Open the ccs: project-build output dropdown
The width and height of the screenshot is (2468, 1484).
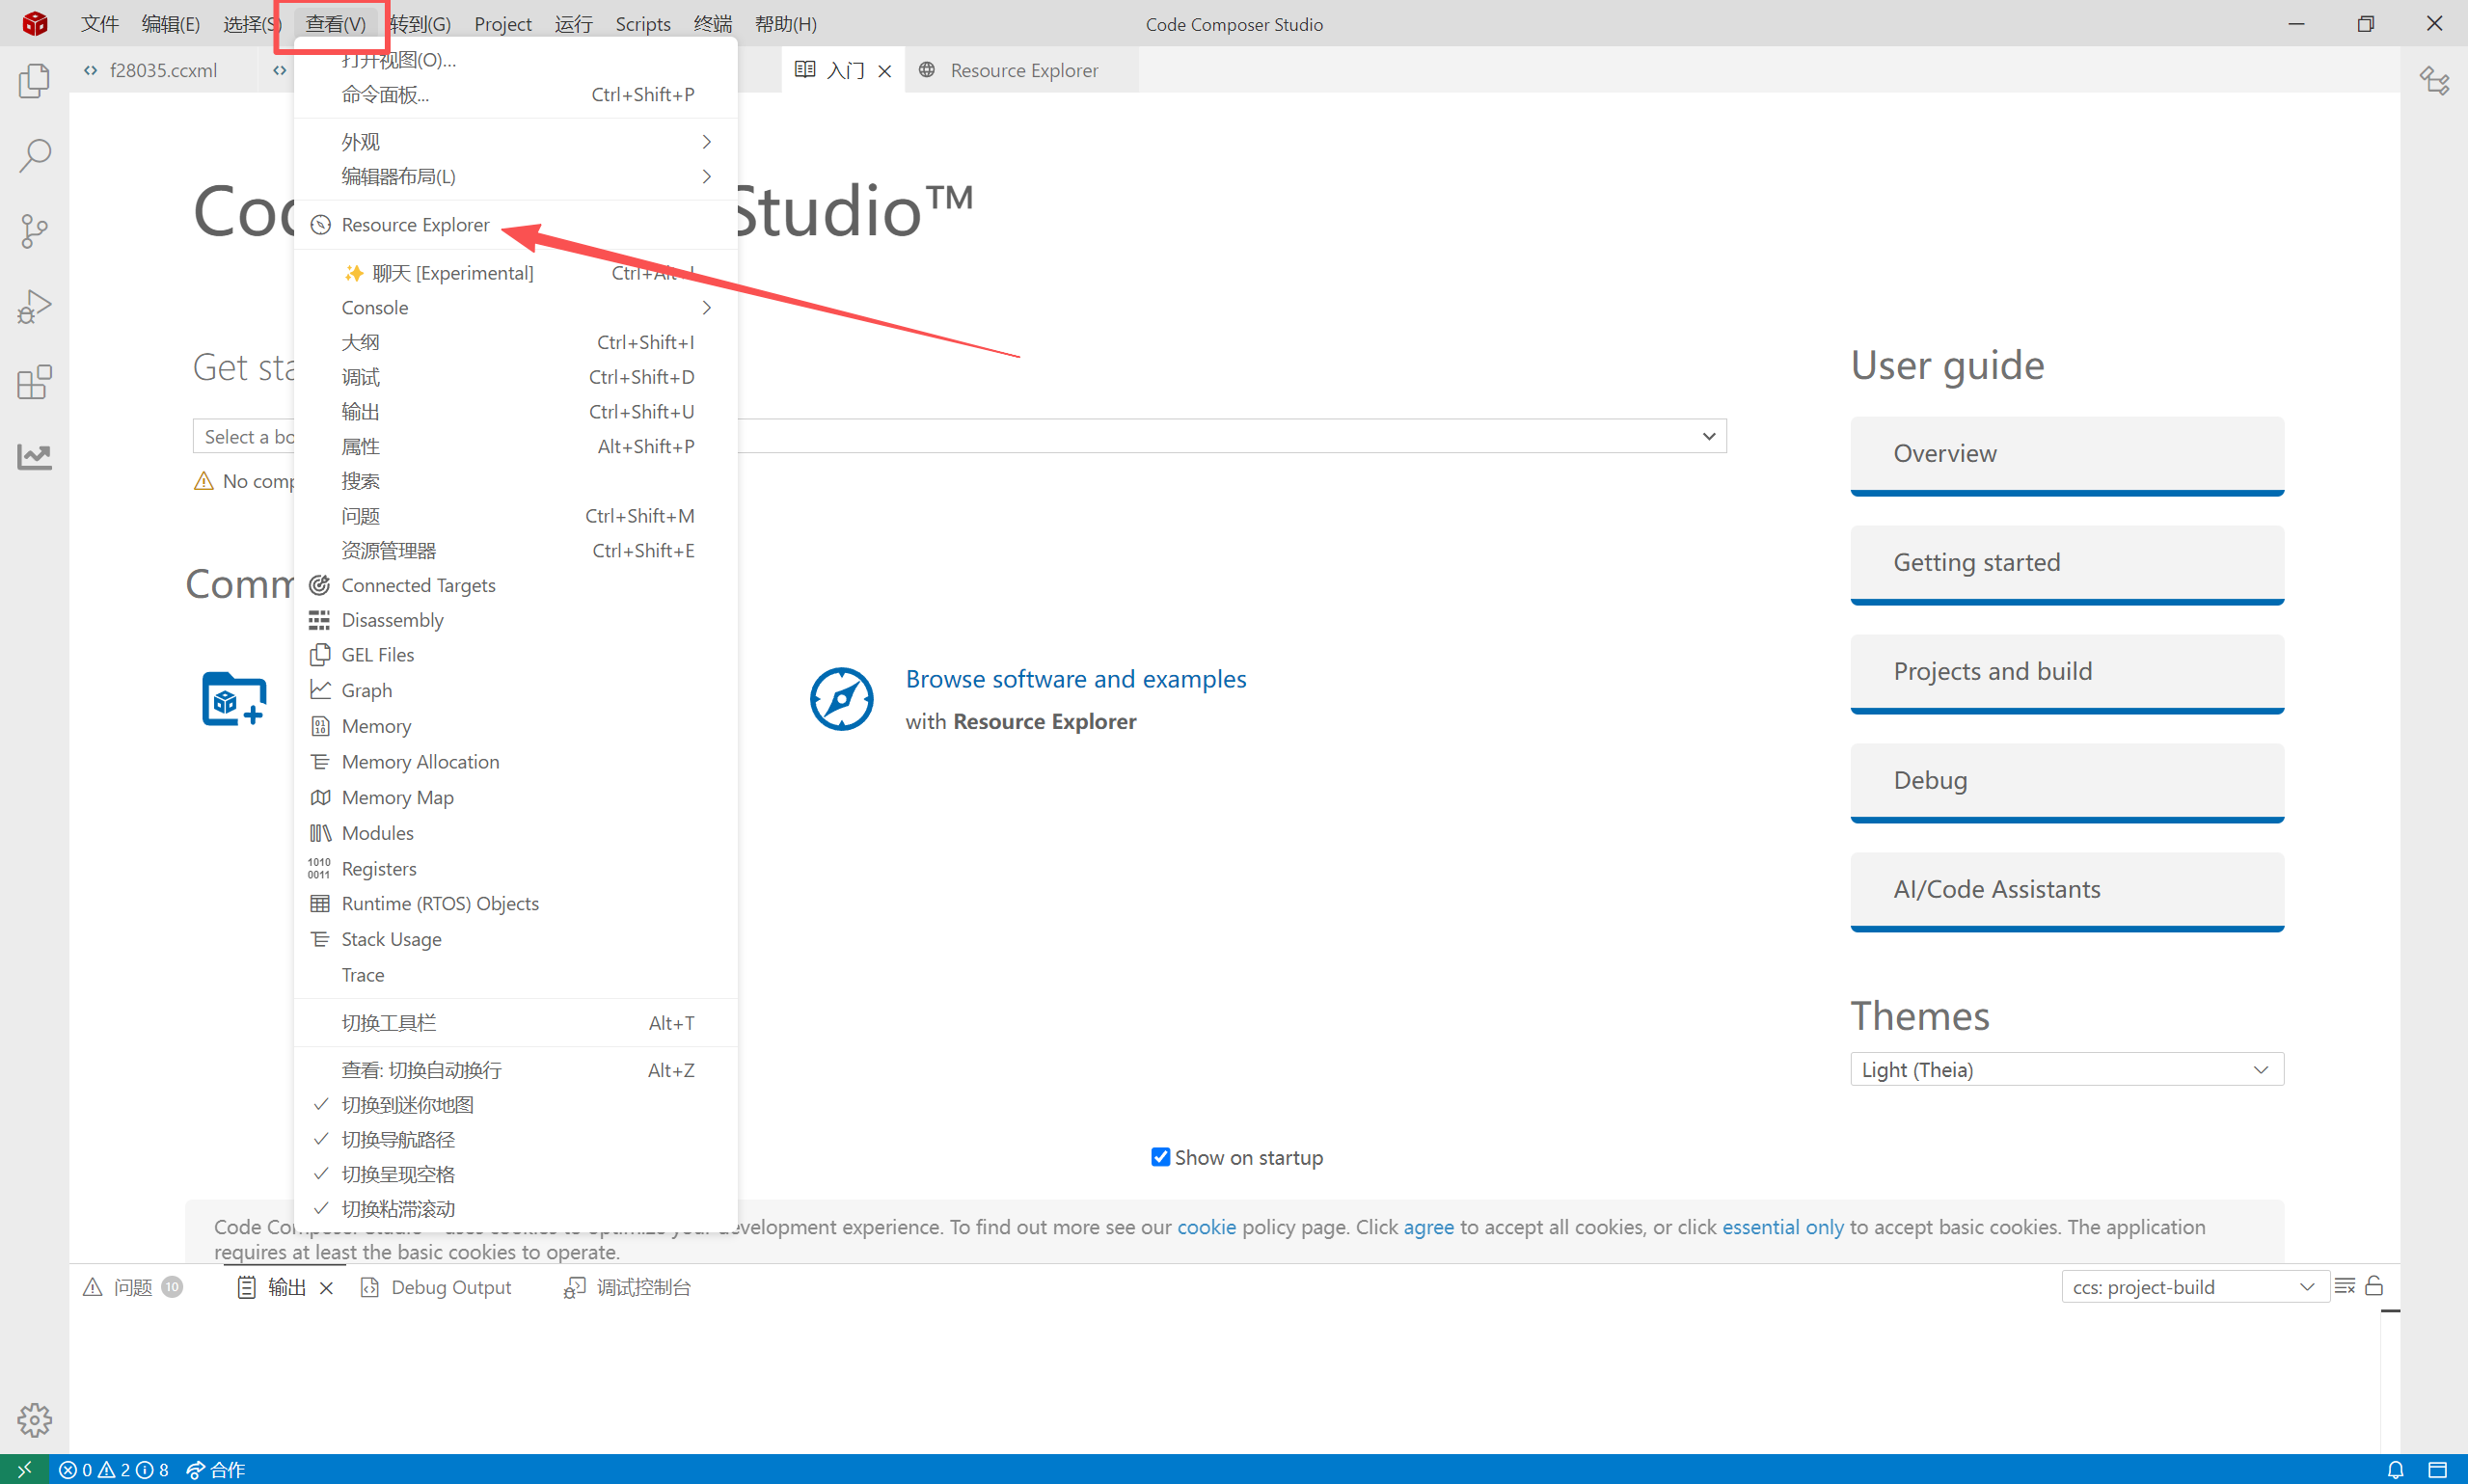click(x=2194, y=1287)
